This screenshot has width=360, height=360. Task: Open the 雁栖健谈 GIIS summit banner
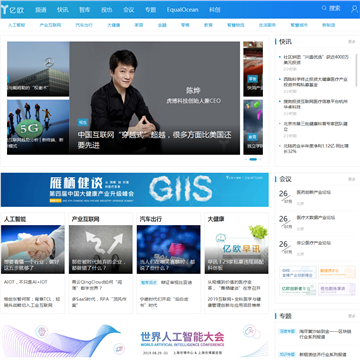[x=135, y=190]
